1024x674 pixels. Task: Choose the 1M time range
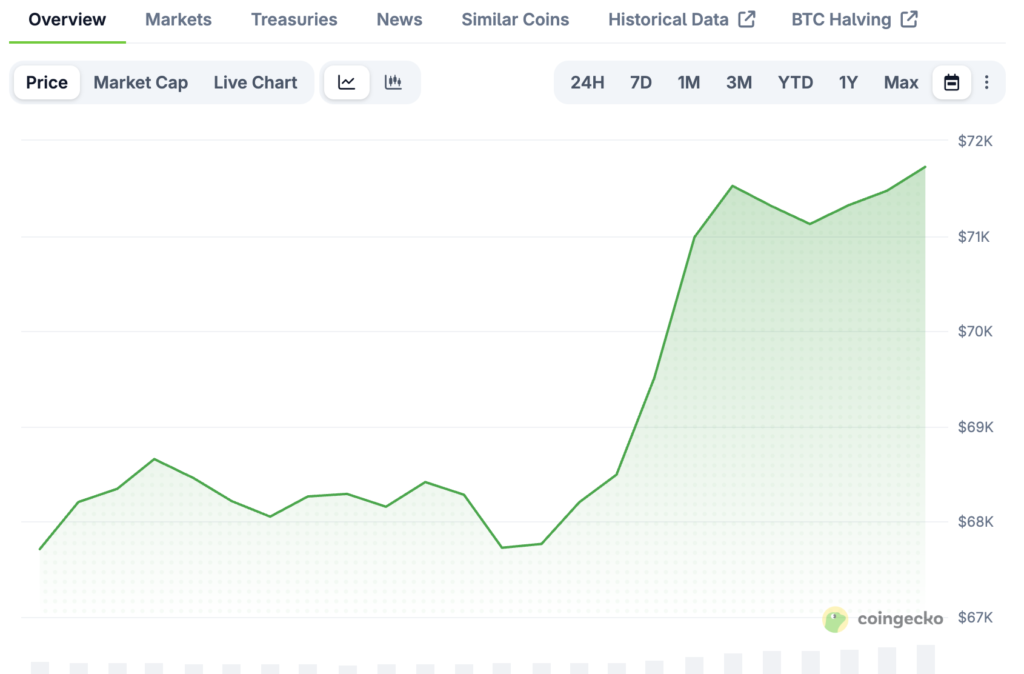(x=688, y=83)
